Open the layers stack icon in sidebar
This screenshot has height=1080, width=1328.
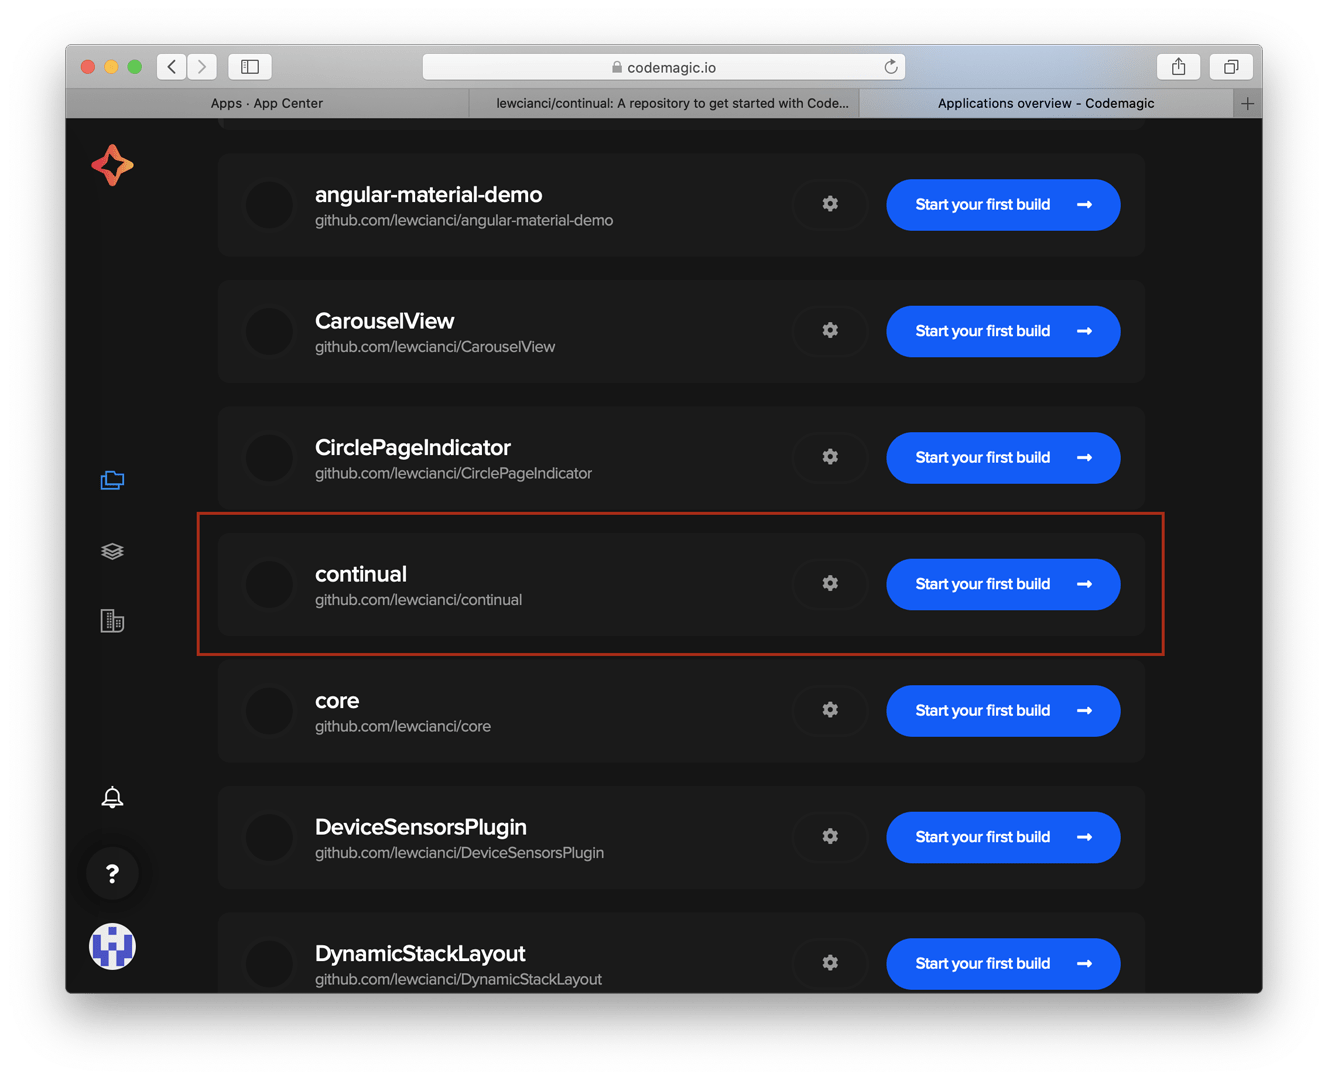click(112, 551)
